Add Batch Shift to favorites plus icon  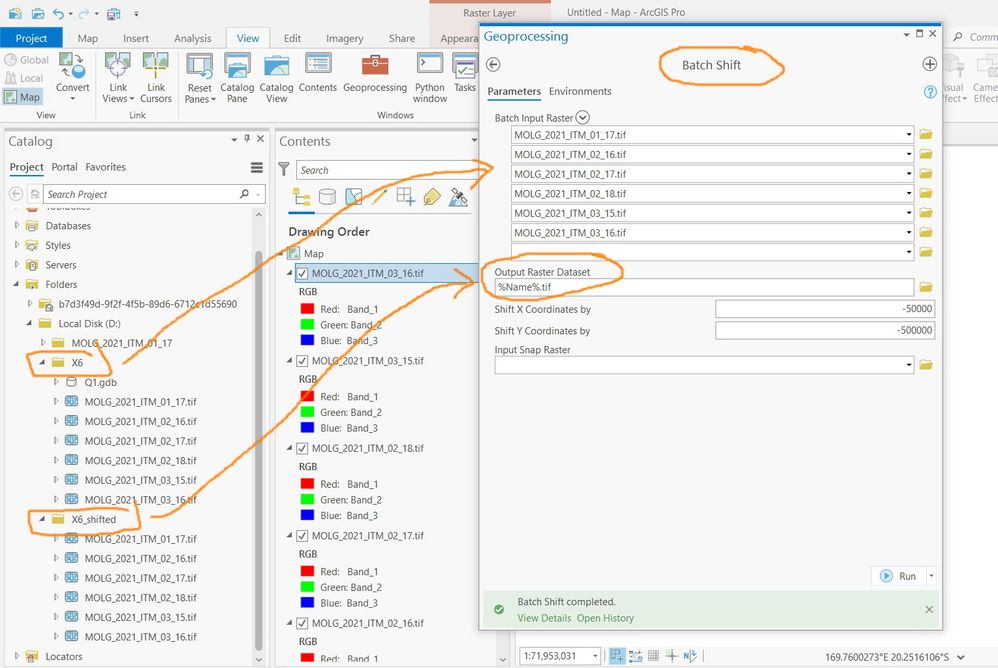(929, 64)
